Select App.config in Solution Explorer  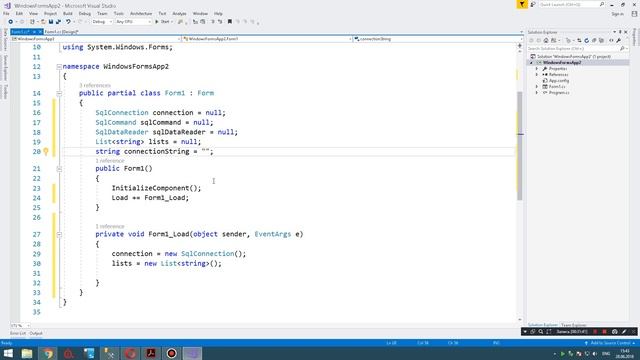tap(556, 81)
